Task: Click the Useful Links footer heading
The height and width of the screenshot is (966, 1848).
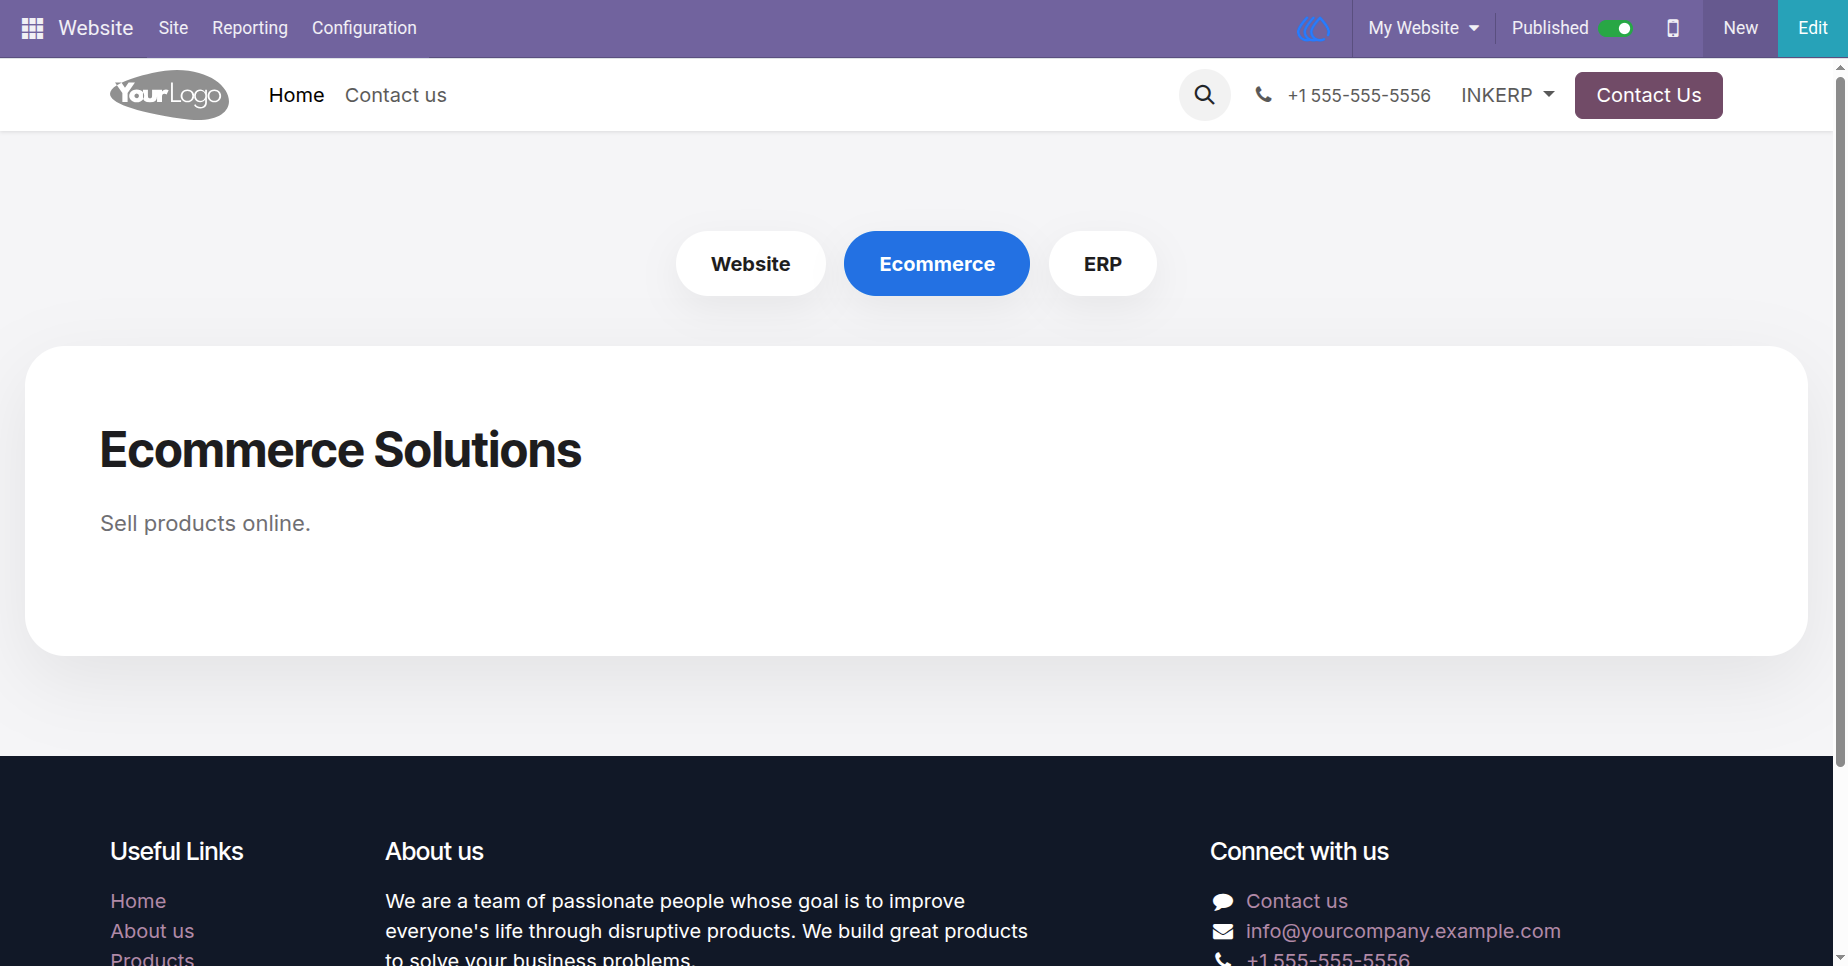Action: 177,851
